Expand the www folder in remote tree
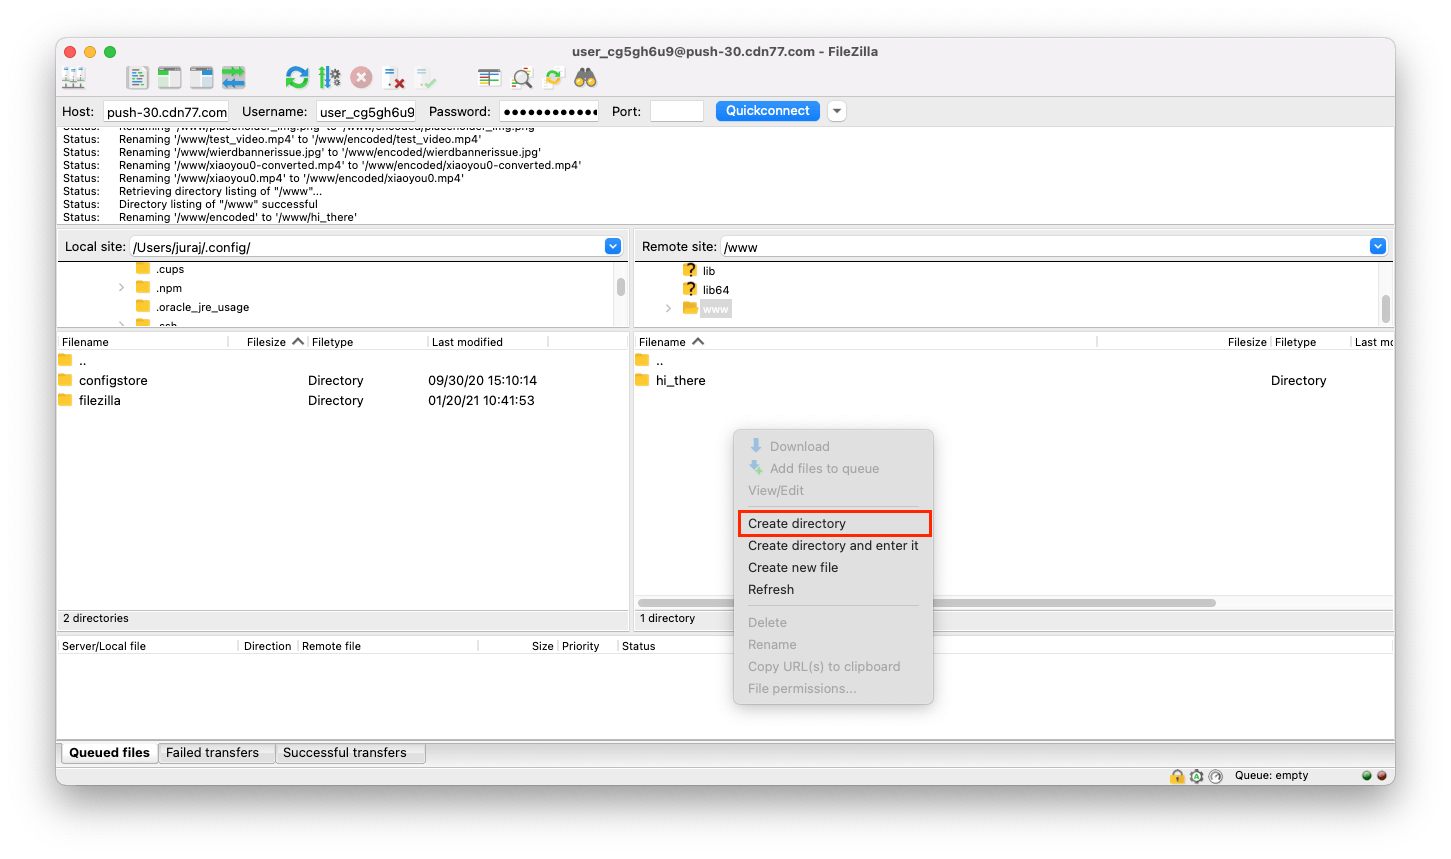Image resolution: width=1451 pixels, height=859 pixels. click(668, 309)
